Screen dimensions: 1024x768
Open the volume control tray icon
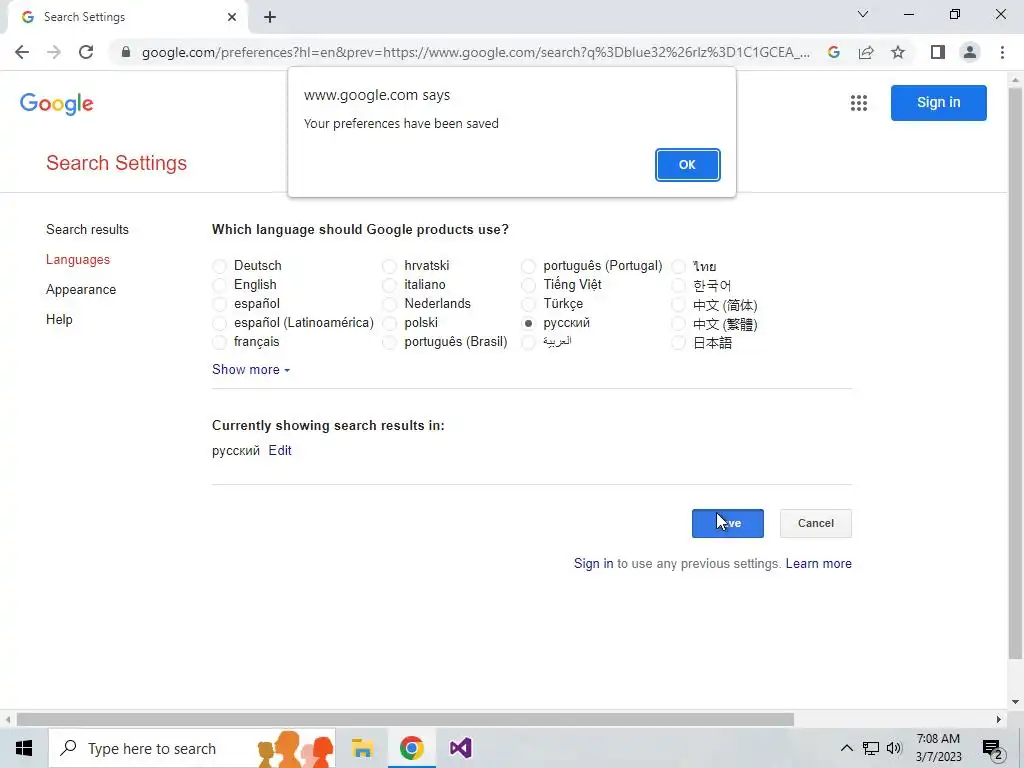894,748
